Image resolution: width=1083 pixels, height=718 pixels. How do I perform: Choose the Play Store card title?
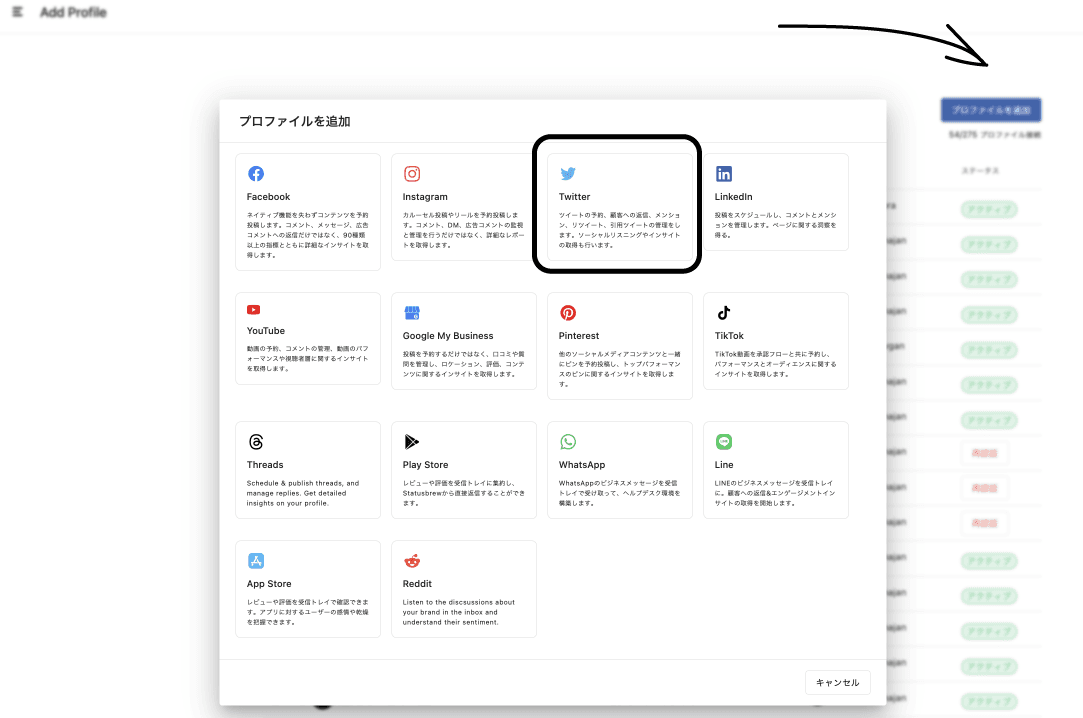pos(425,465)
